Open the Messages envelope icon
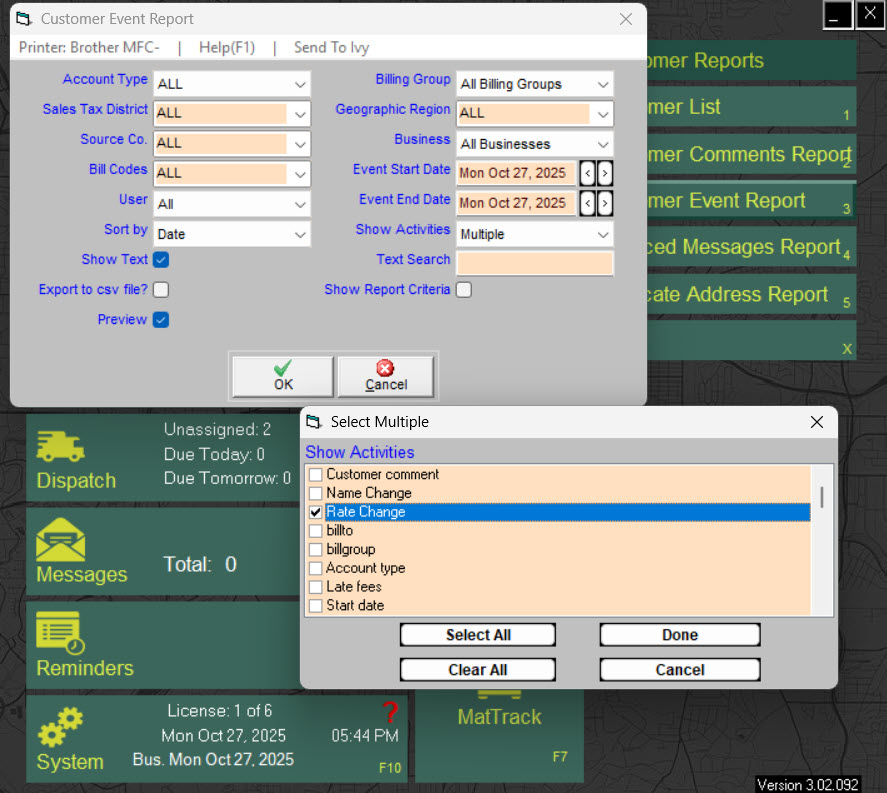The image size is (887, 793). tap(60, 541)
